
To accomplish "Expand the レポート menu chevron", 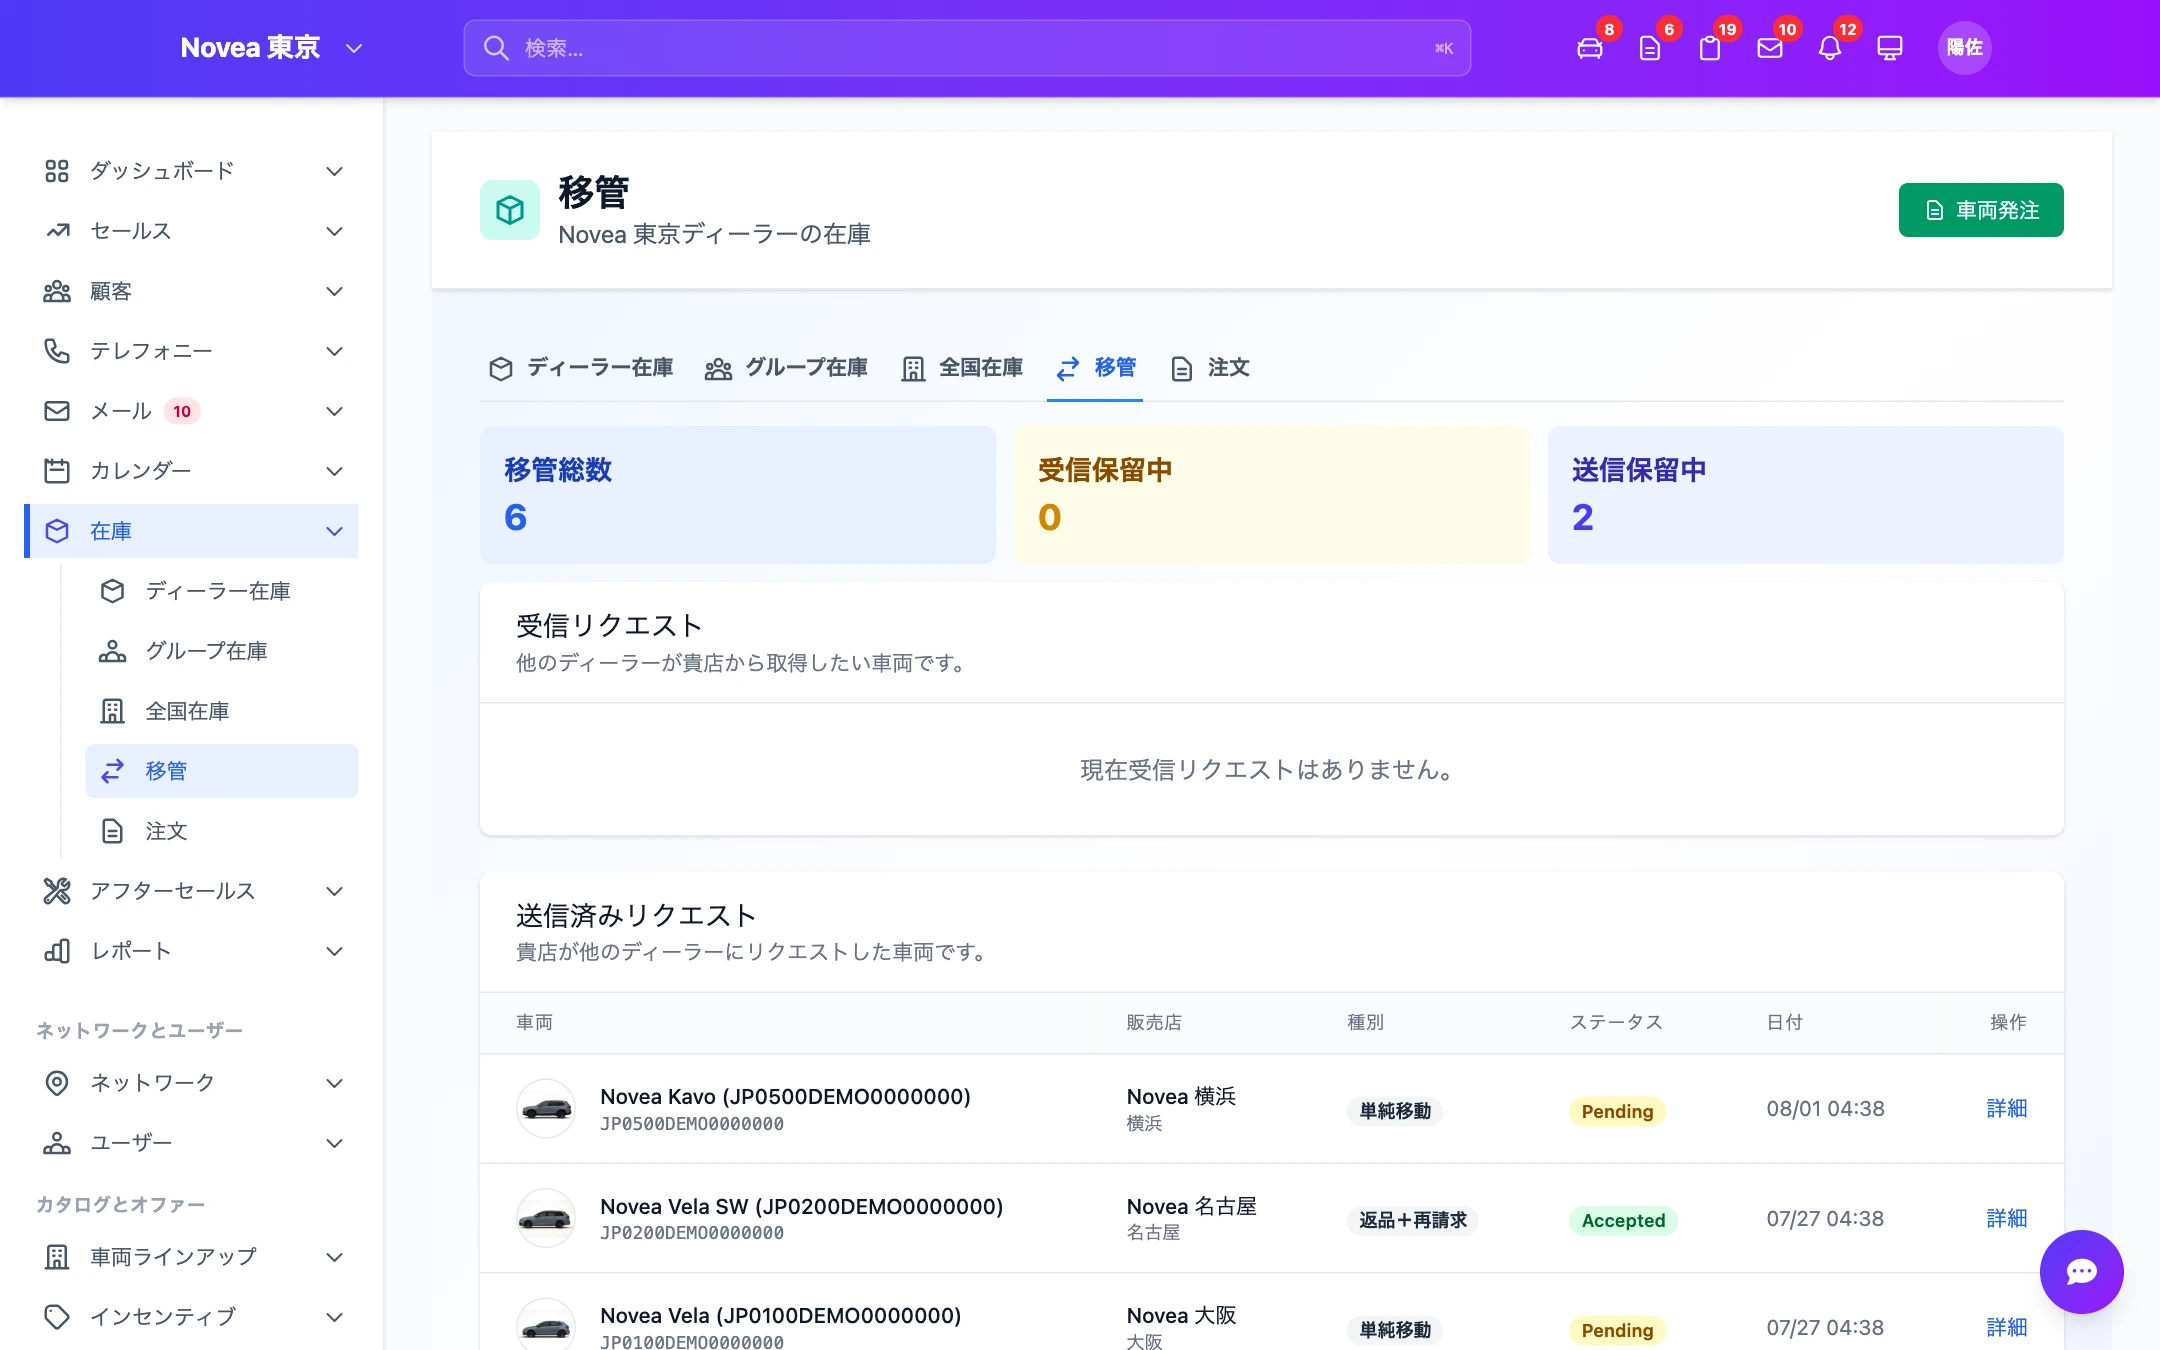I will coord(335,951).
